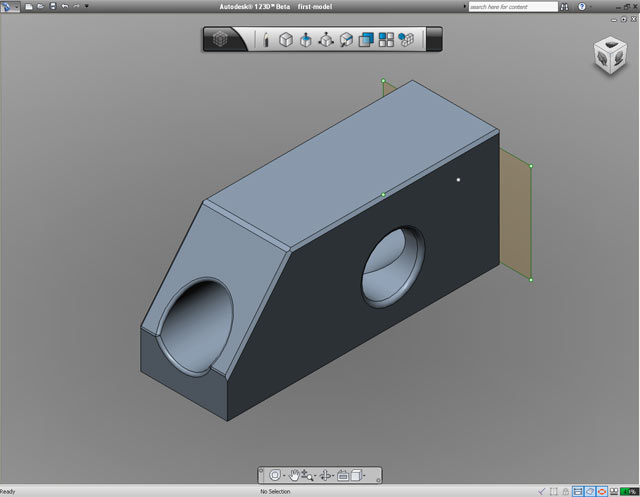Toggle the highlighted panel icon in status bar
This screenshot has width=640, height=497.
point(578,491)
